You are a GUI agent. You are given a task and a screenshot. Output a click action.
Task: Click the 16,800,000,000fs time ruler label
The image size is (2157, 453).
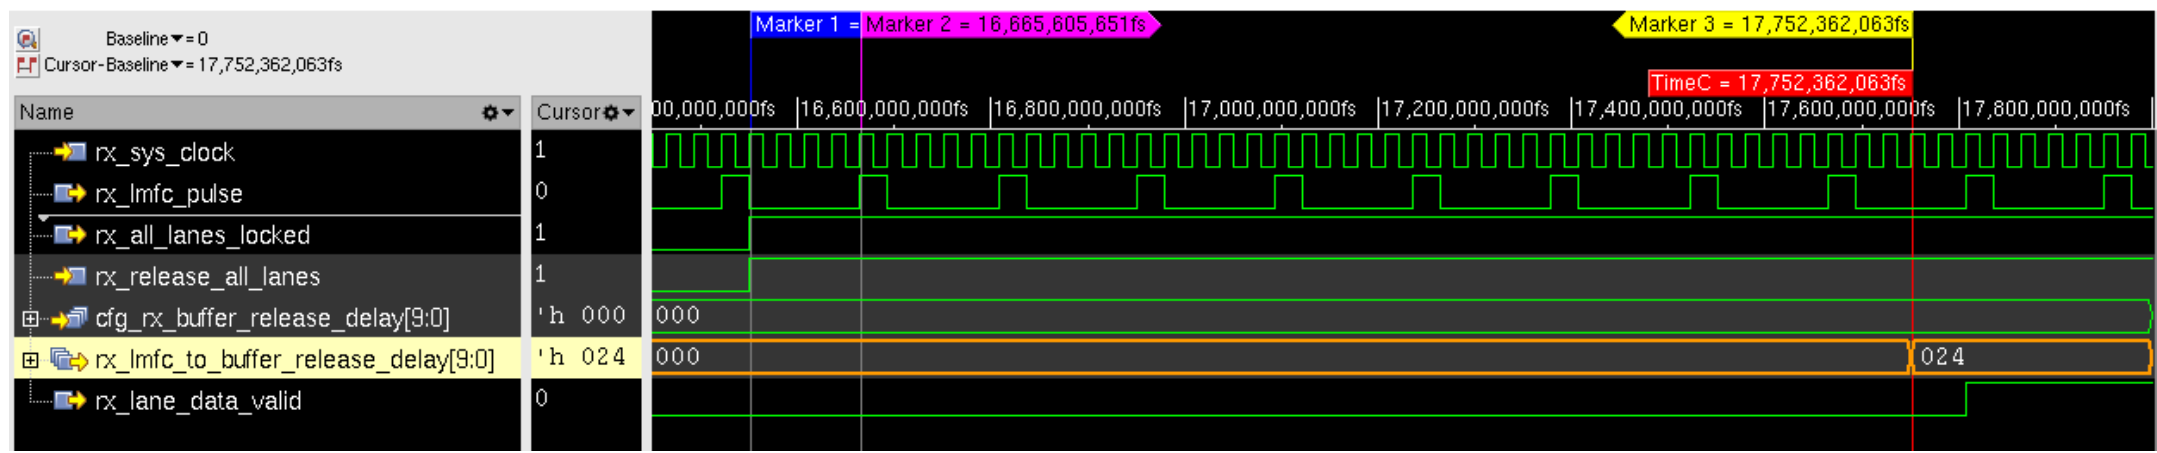[1078, 109]
